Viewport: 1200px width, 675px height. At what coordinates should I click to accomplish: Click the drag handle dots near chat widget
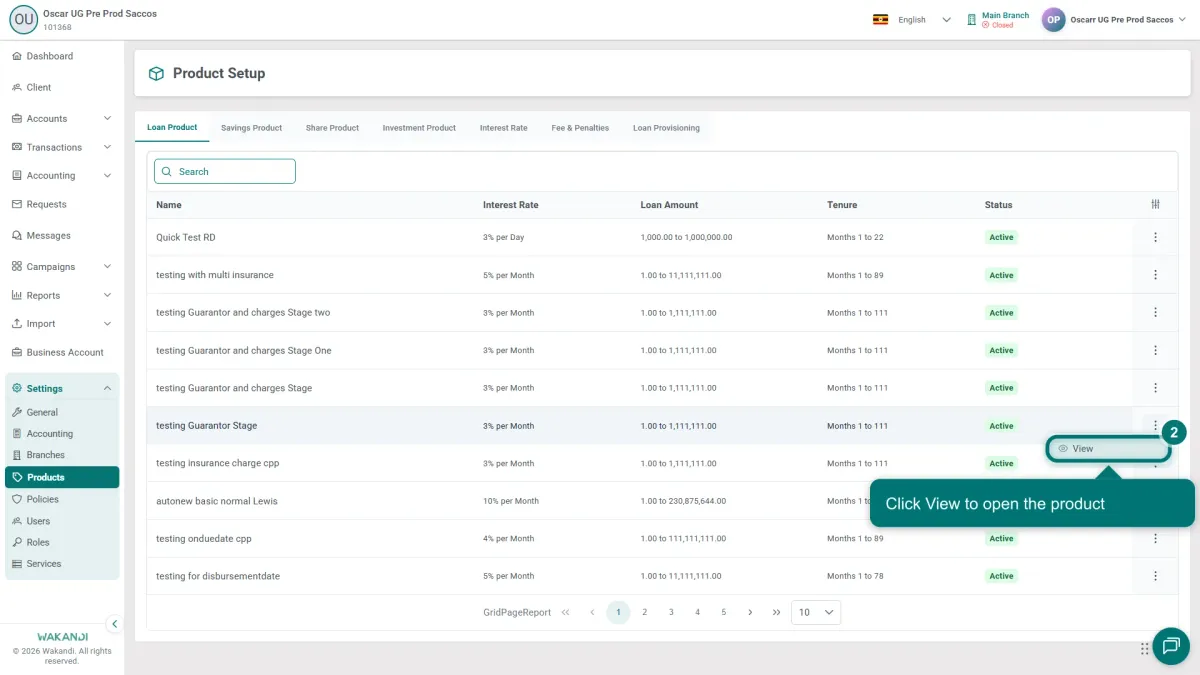tap(1145, 649)
